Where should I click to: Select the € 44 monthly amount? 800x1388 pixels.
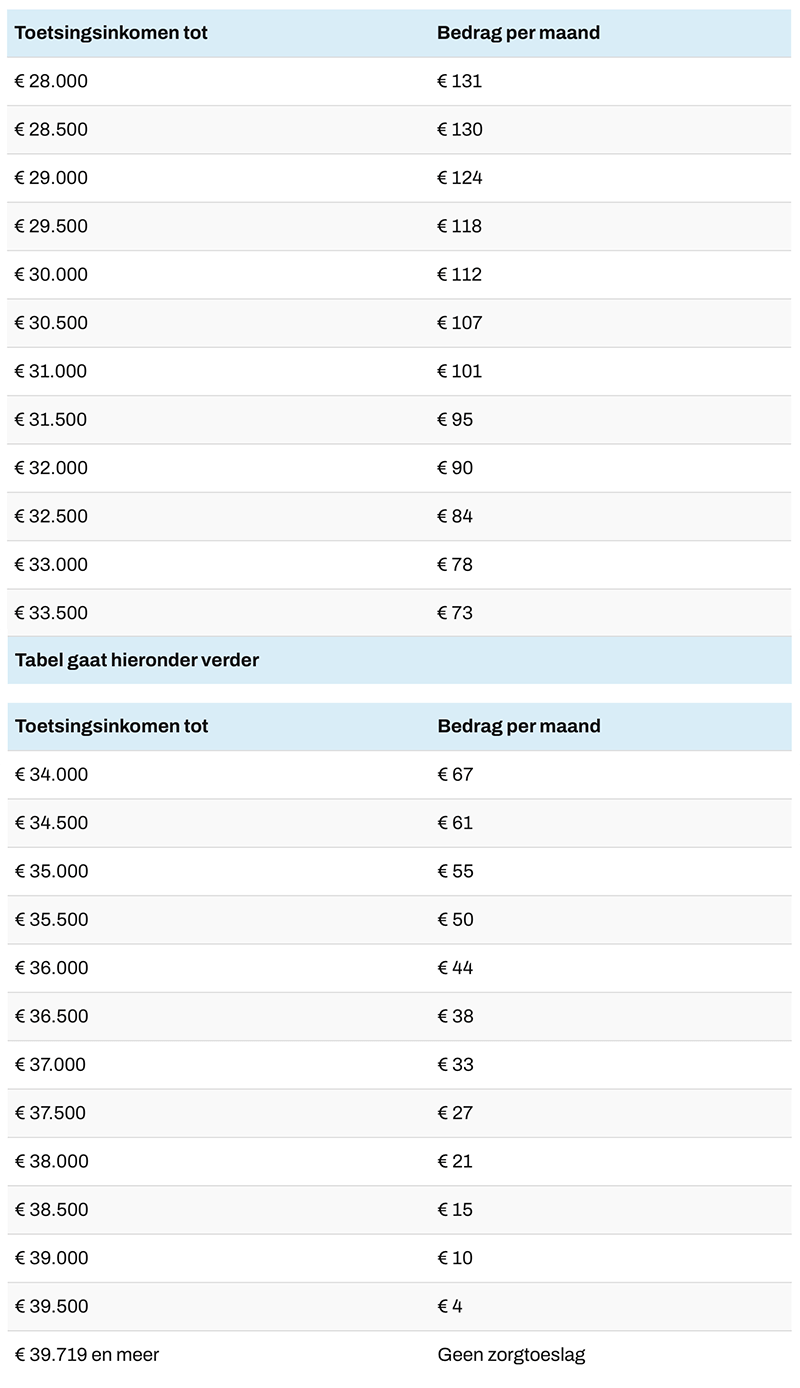(x=455, y=968)
